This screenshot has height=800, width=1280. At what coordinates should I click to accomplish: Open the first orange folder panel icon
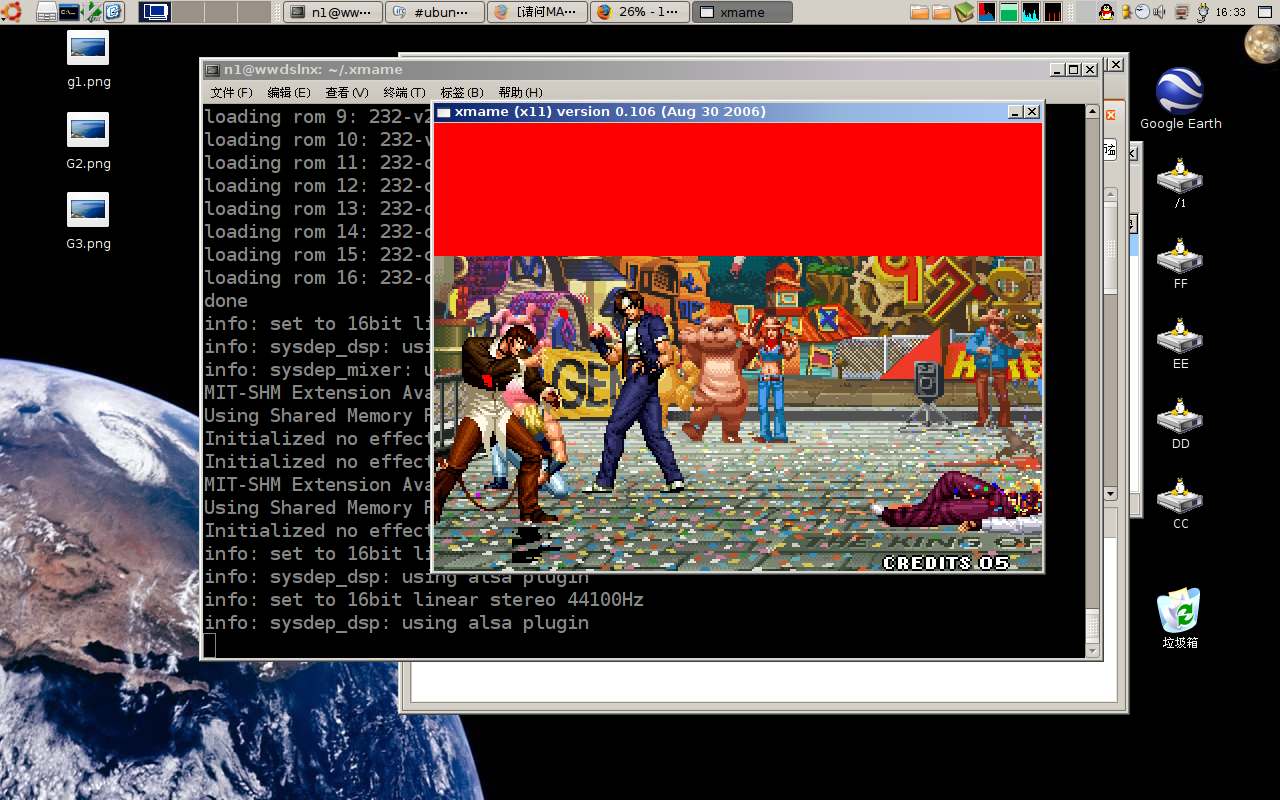[920, 12]
